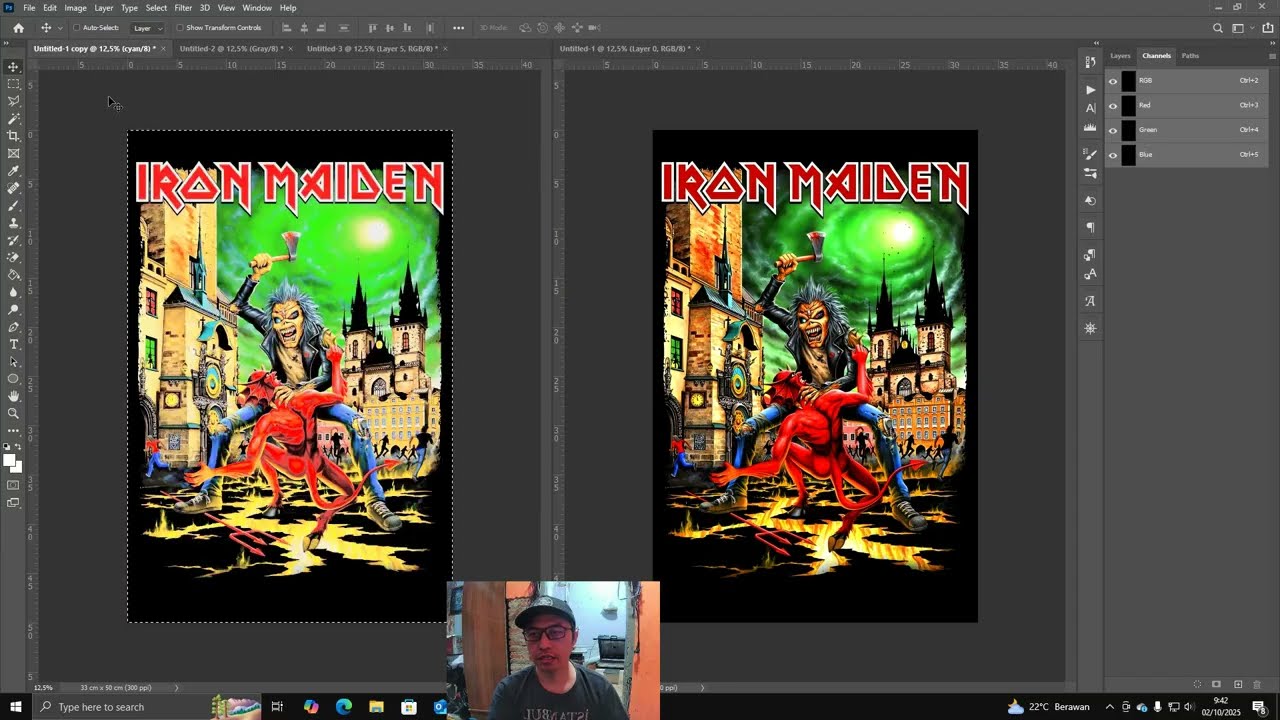This screenshot has width=1280, height=720.
Task: Select the Move tool in the left toolbar
Action: click(x=13, y=67)
